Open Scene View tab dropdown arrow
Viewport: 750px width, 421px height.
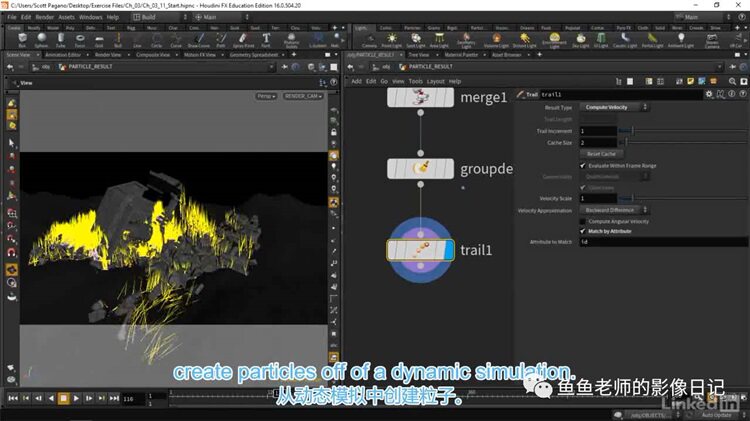click(36, 55)
